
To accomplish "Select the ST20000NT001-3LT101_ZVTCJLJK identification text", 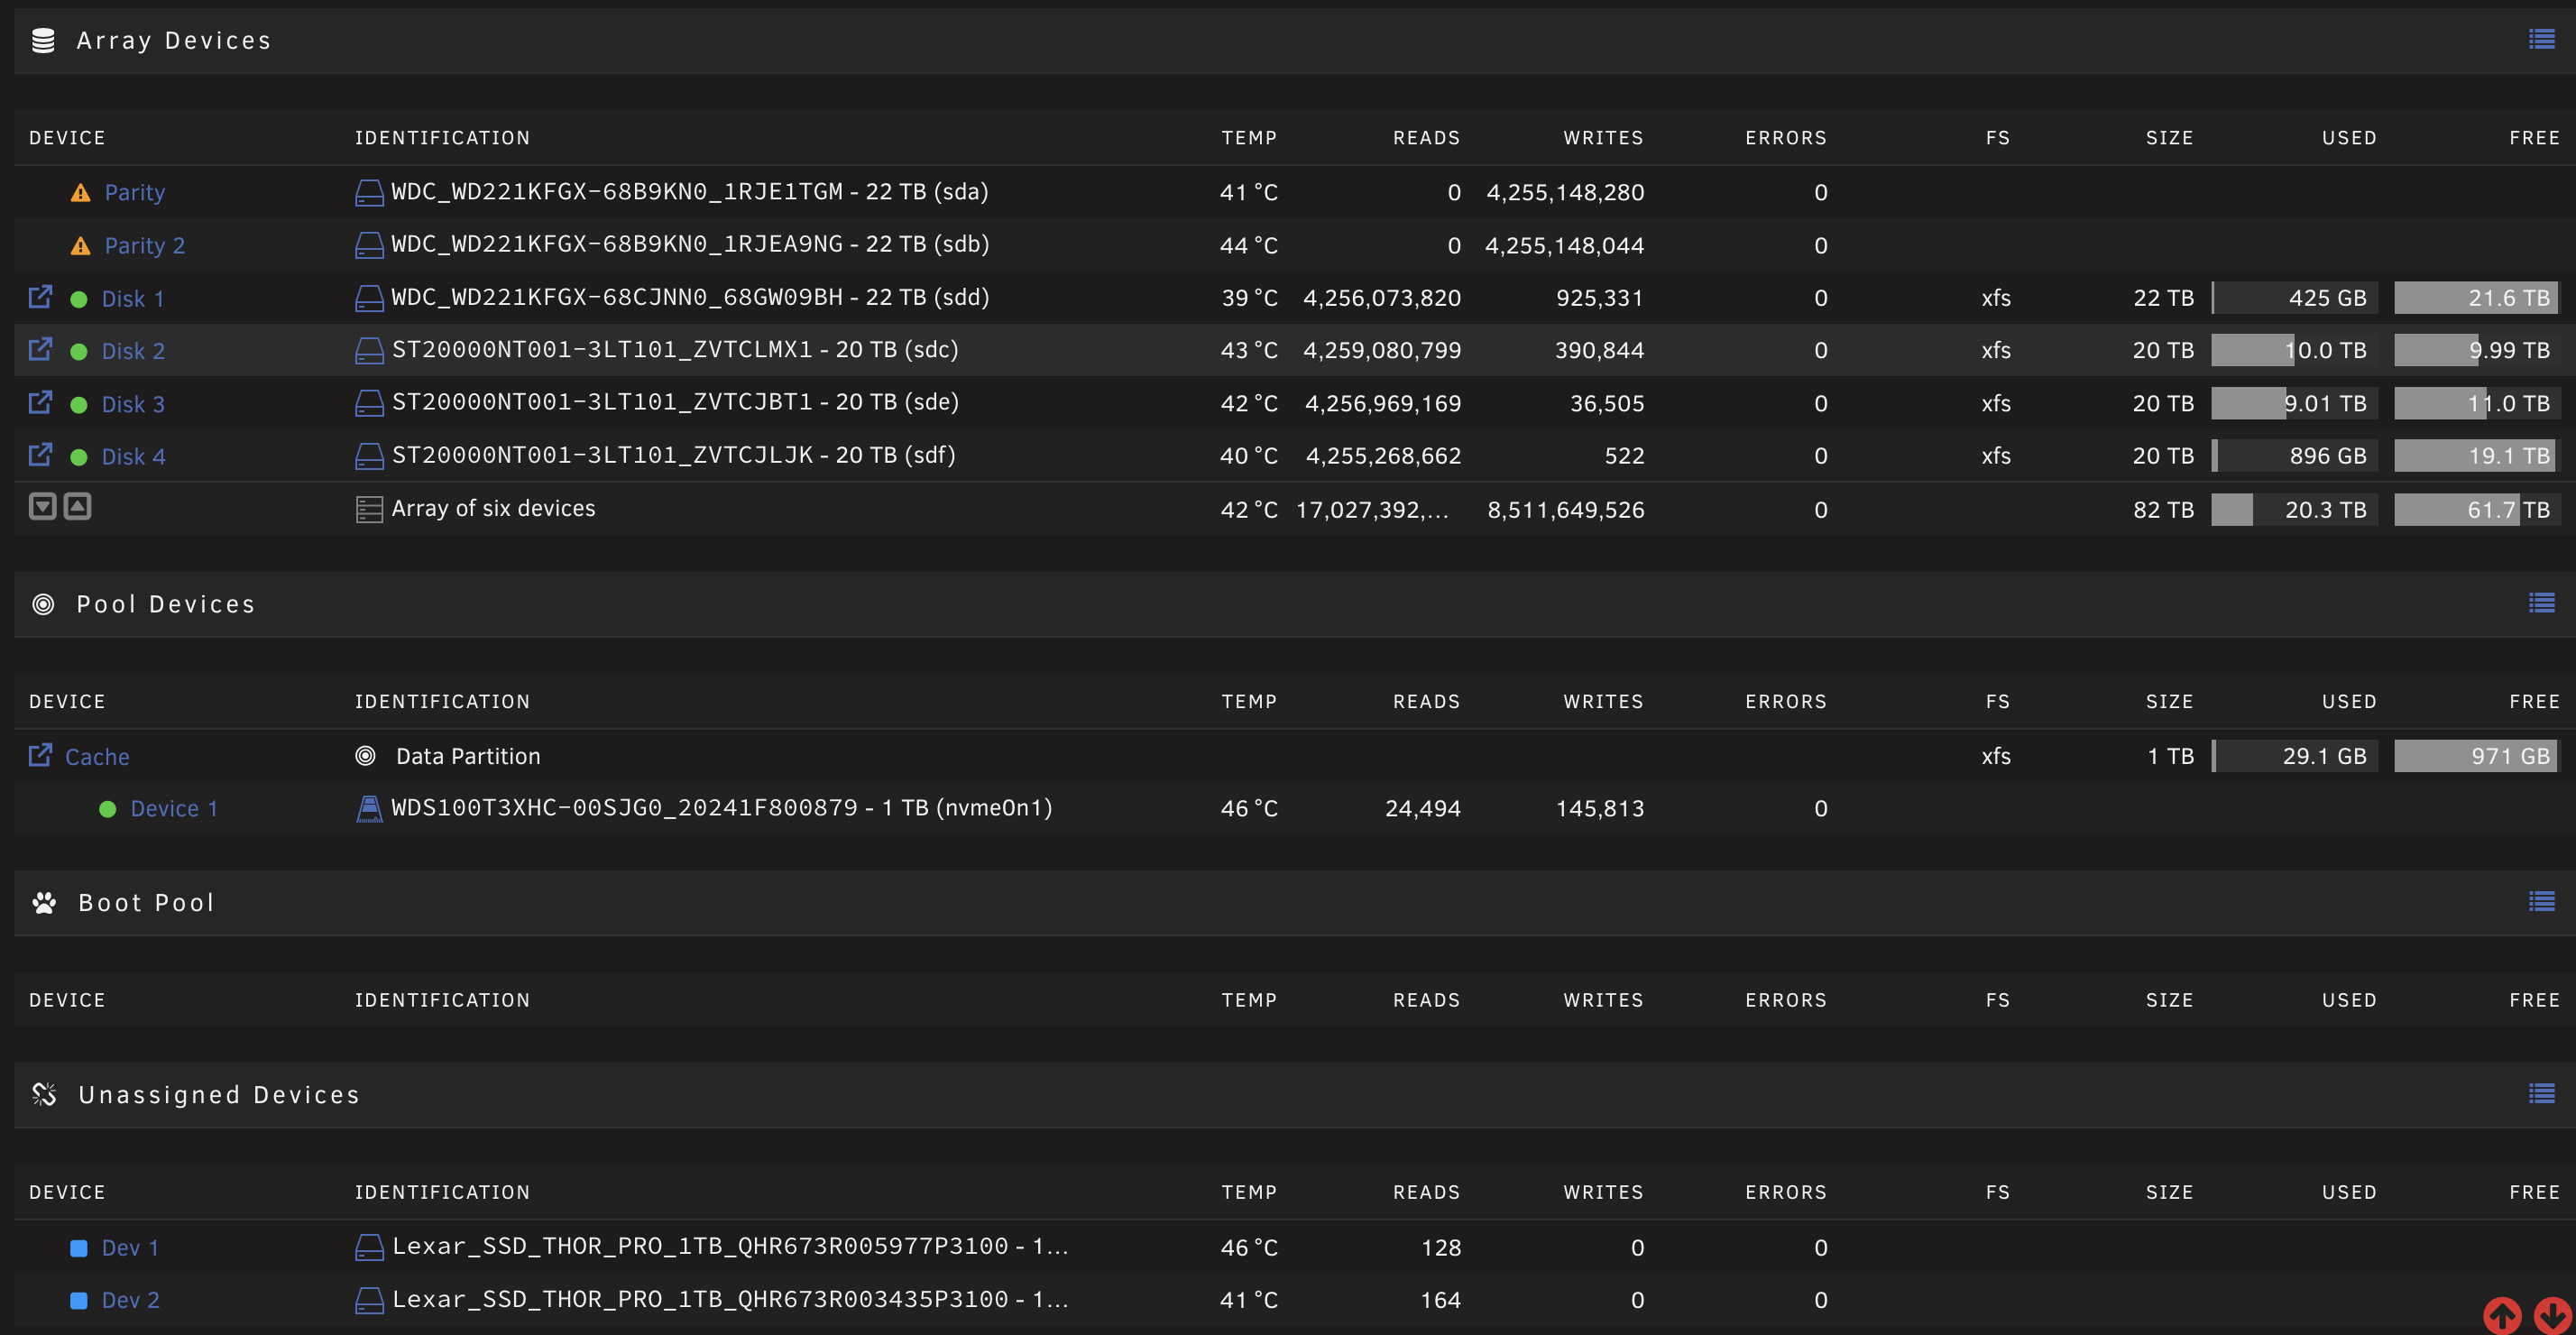I will point(602,455).
